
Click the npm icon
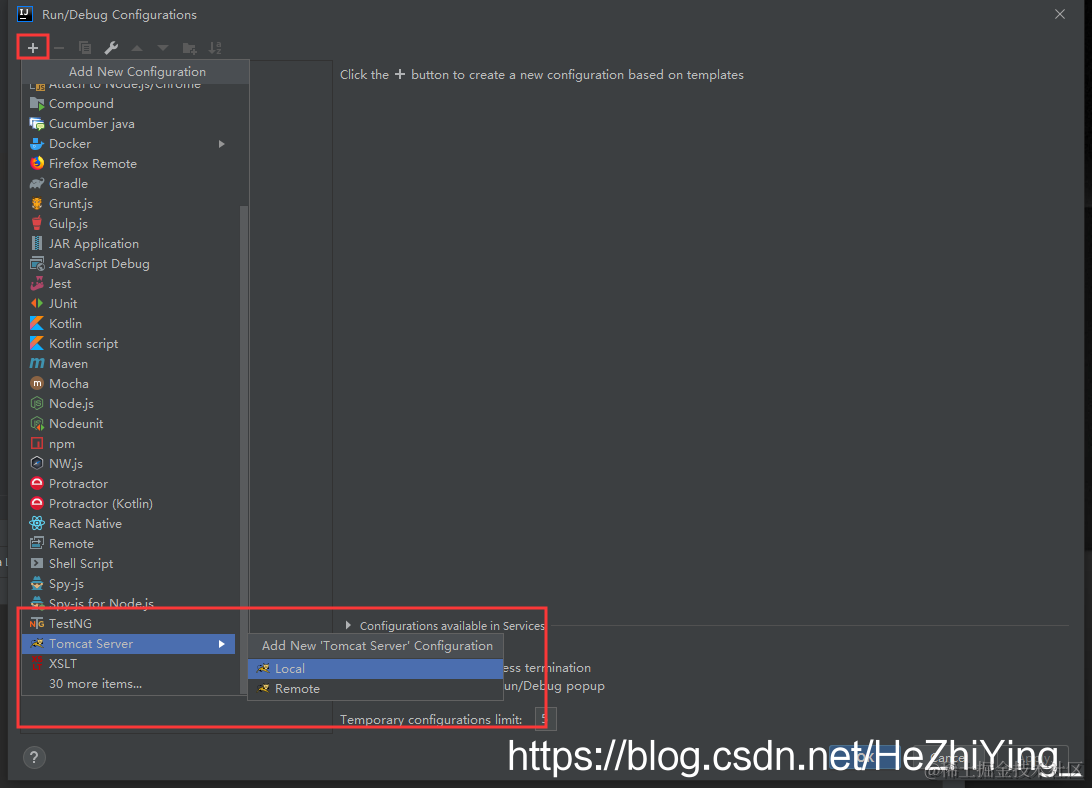[37, 444]
